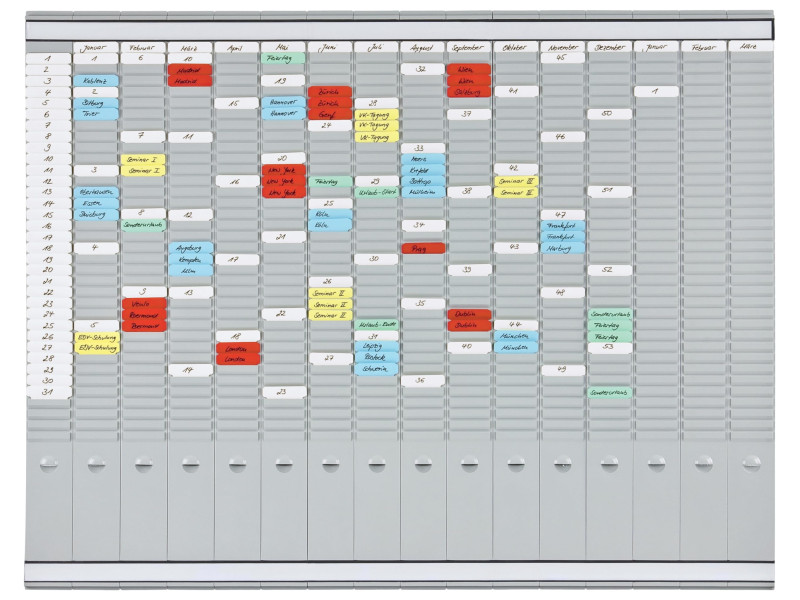Viewport: 800px width, 600px height.
Task: Select the red Salzburg card
Action: coord(469,92)
